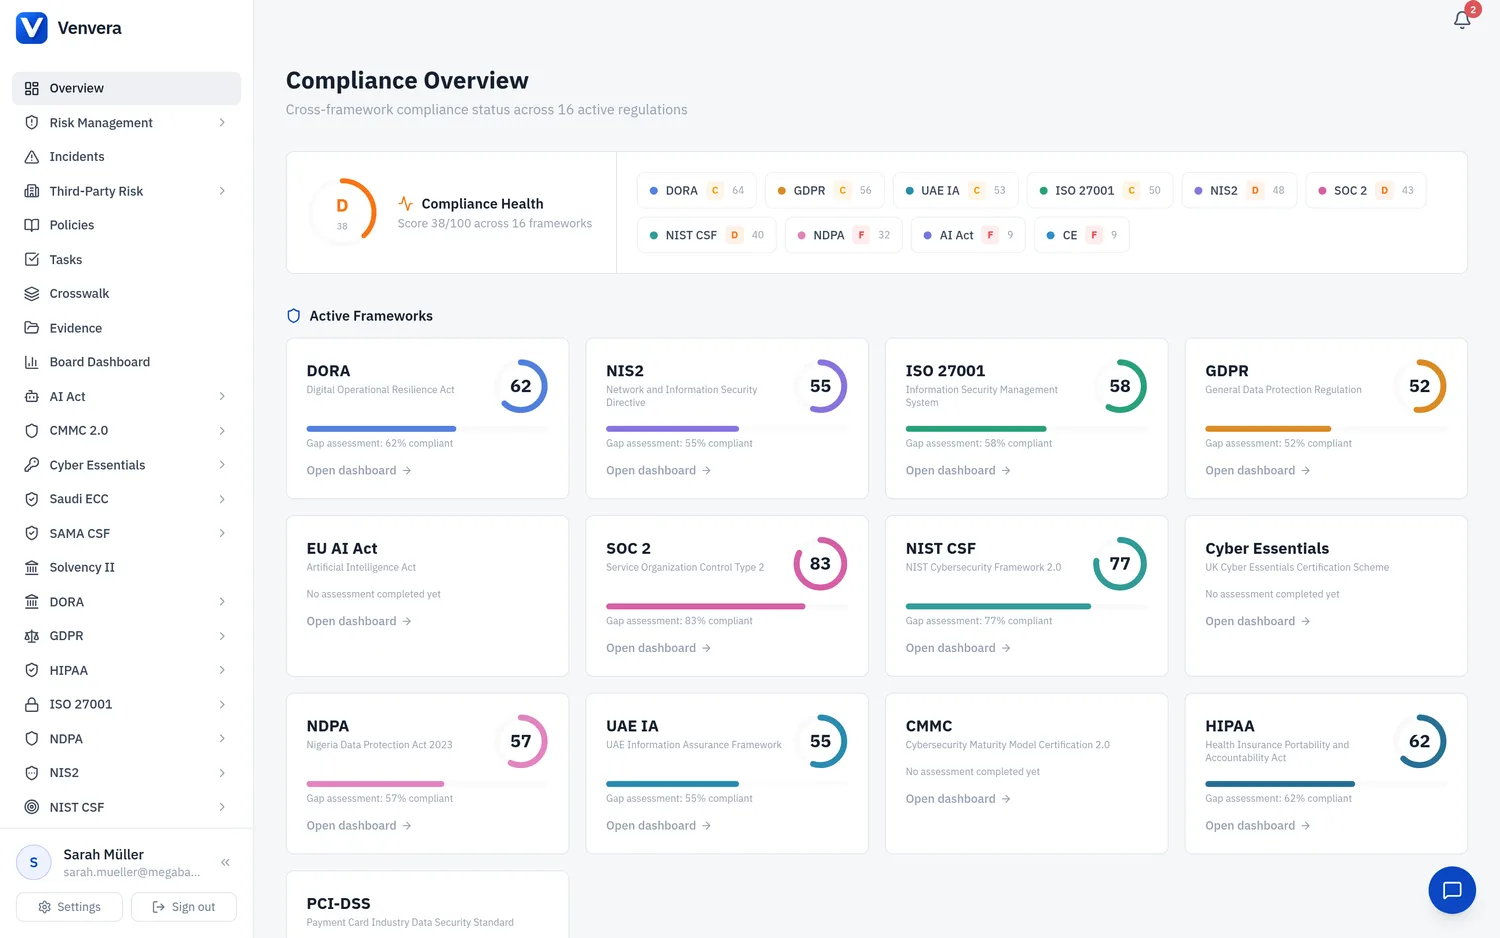The width and height of the screenshot is (1500, 938).
Task: Open the chat support bubble
Action: tap(1452, 890)
